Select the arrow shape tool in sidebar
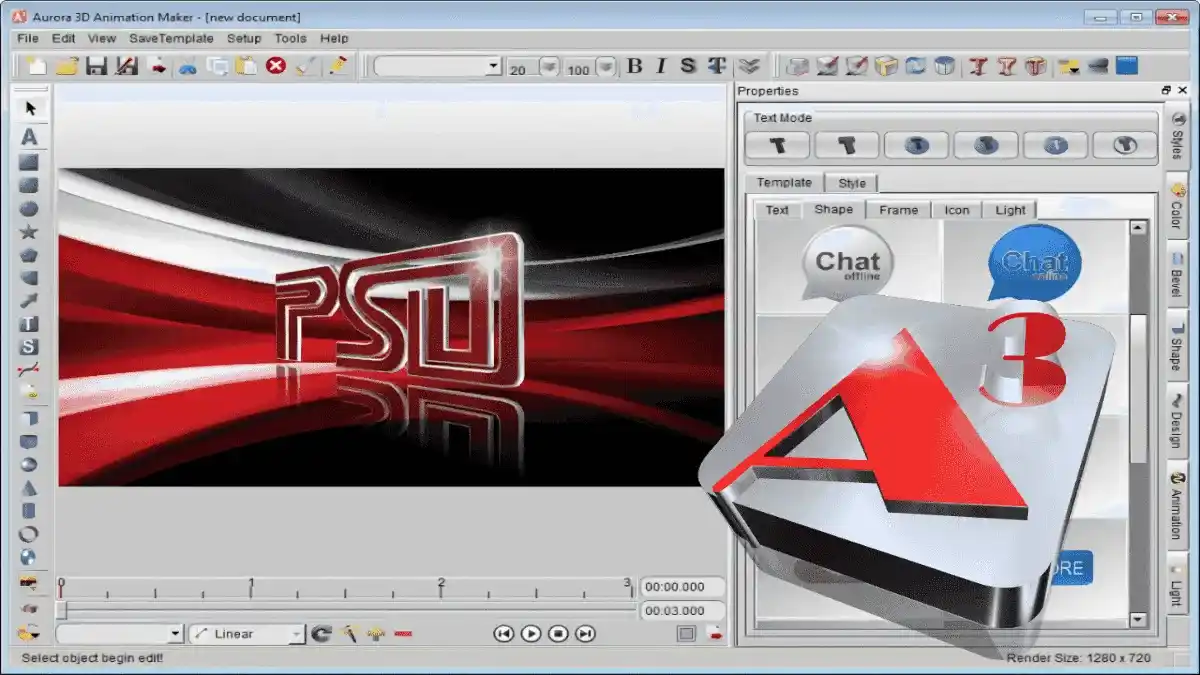The height and width of the screenshot is (675, 1200). click(29, 301)
